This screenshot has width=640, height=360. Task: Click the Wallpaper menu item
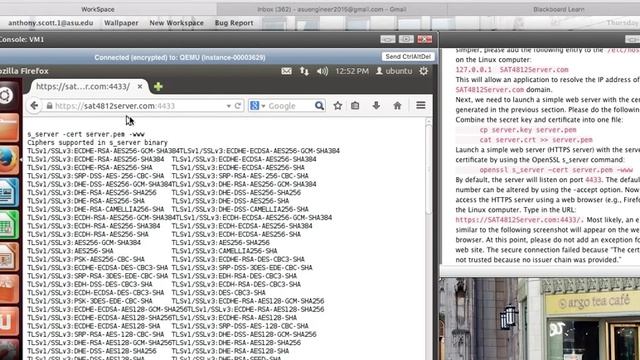(x=121, y=23)
